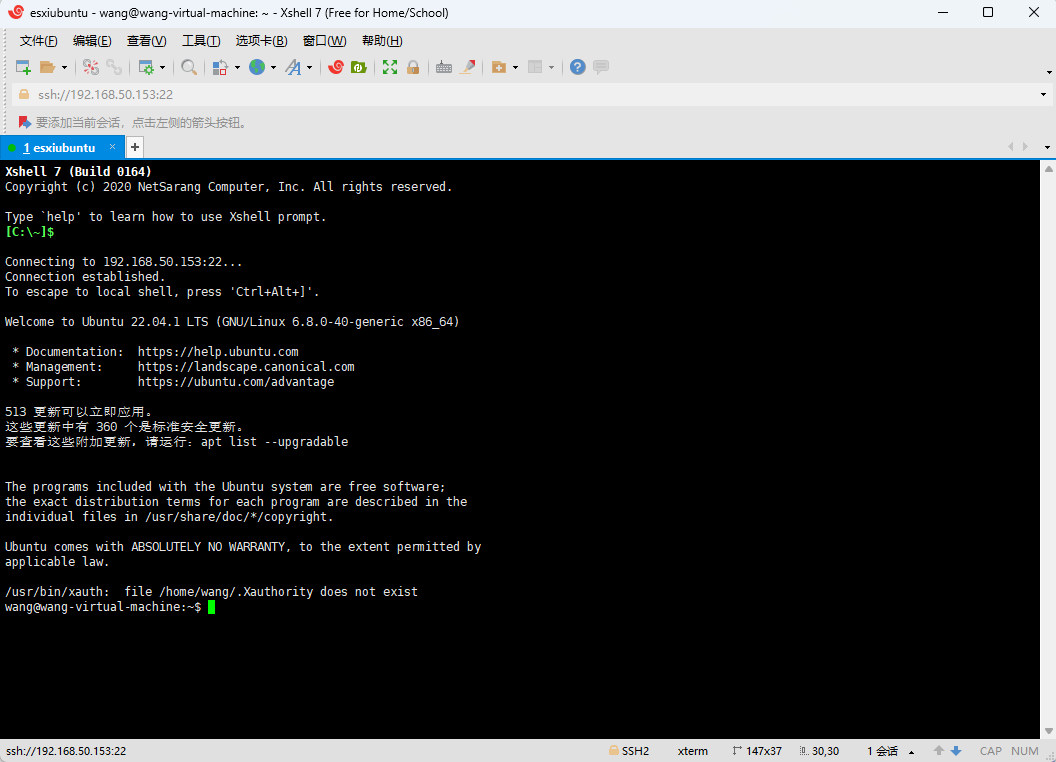This screenshot has height=762, width=1056.
Task: Click the Encoding globe icon
Action: [x=257, y=67]
